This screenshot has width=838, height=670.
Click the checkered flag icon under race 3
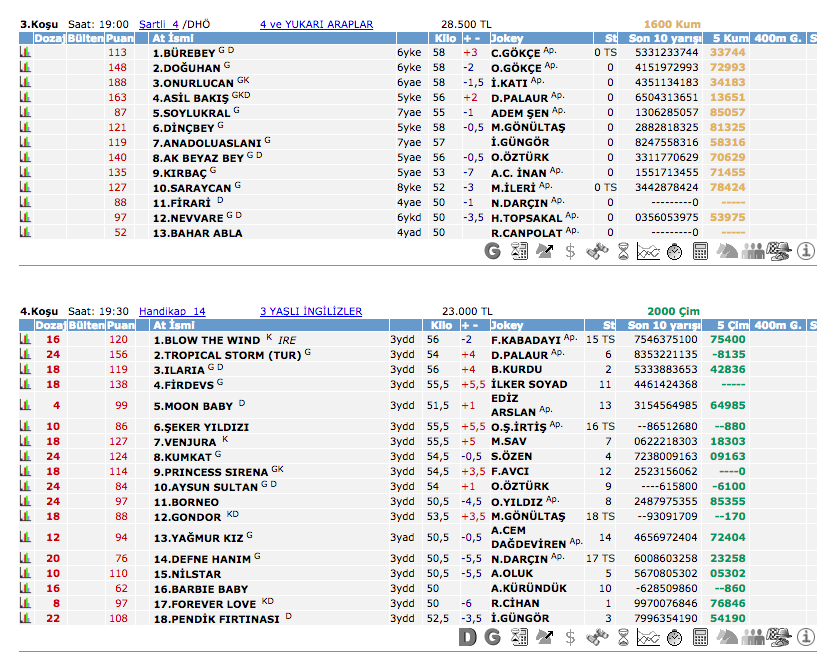[780, 251]
